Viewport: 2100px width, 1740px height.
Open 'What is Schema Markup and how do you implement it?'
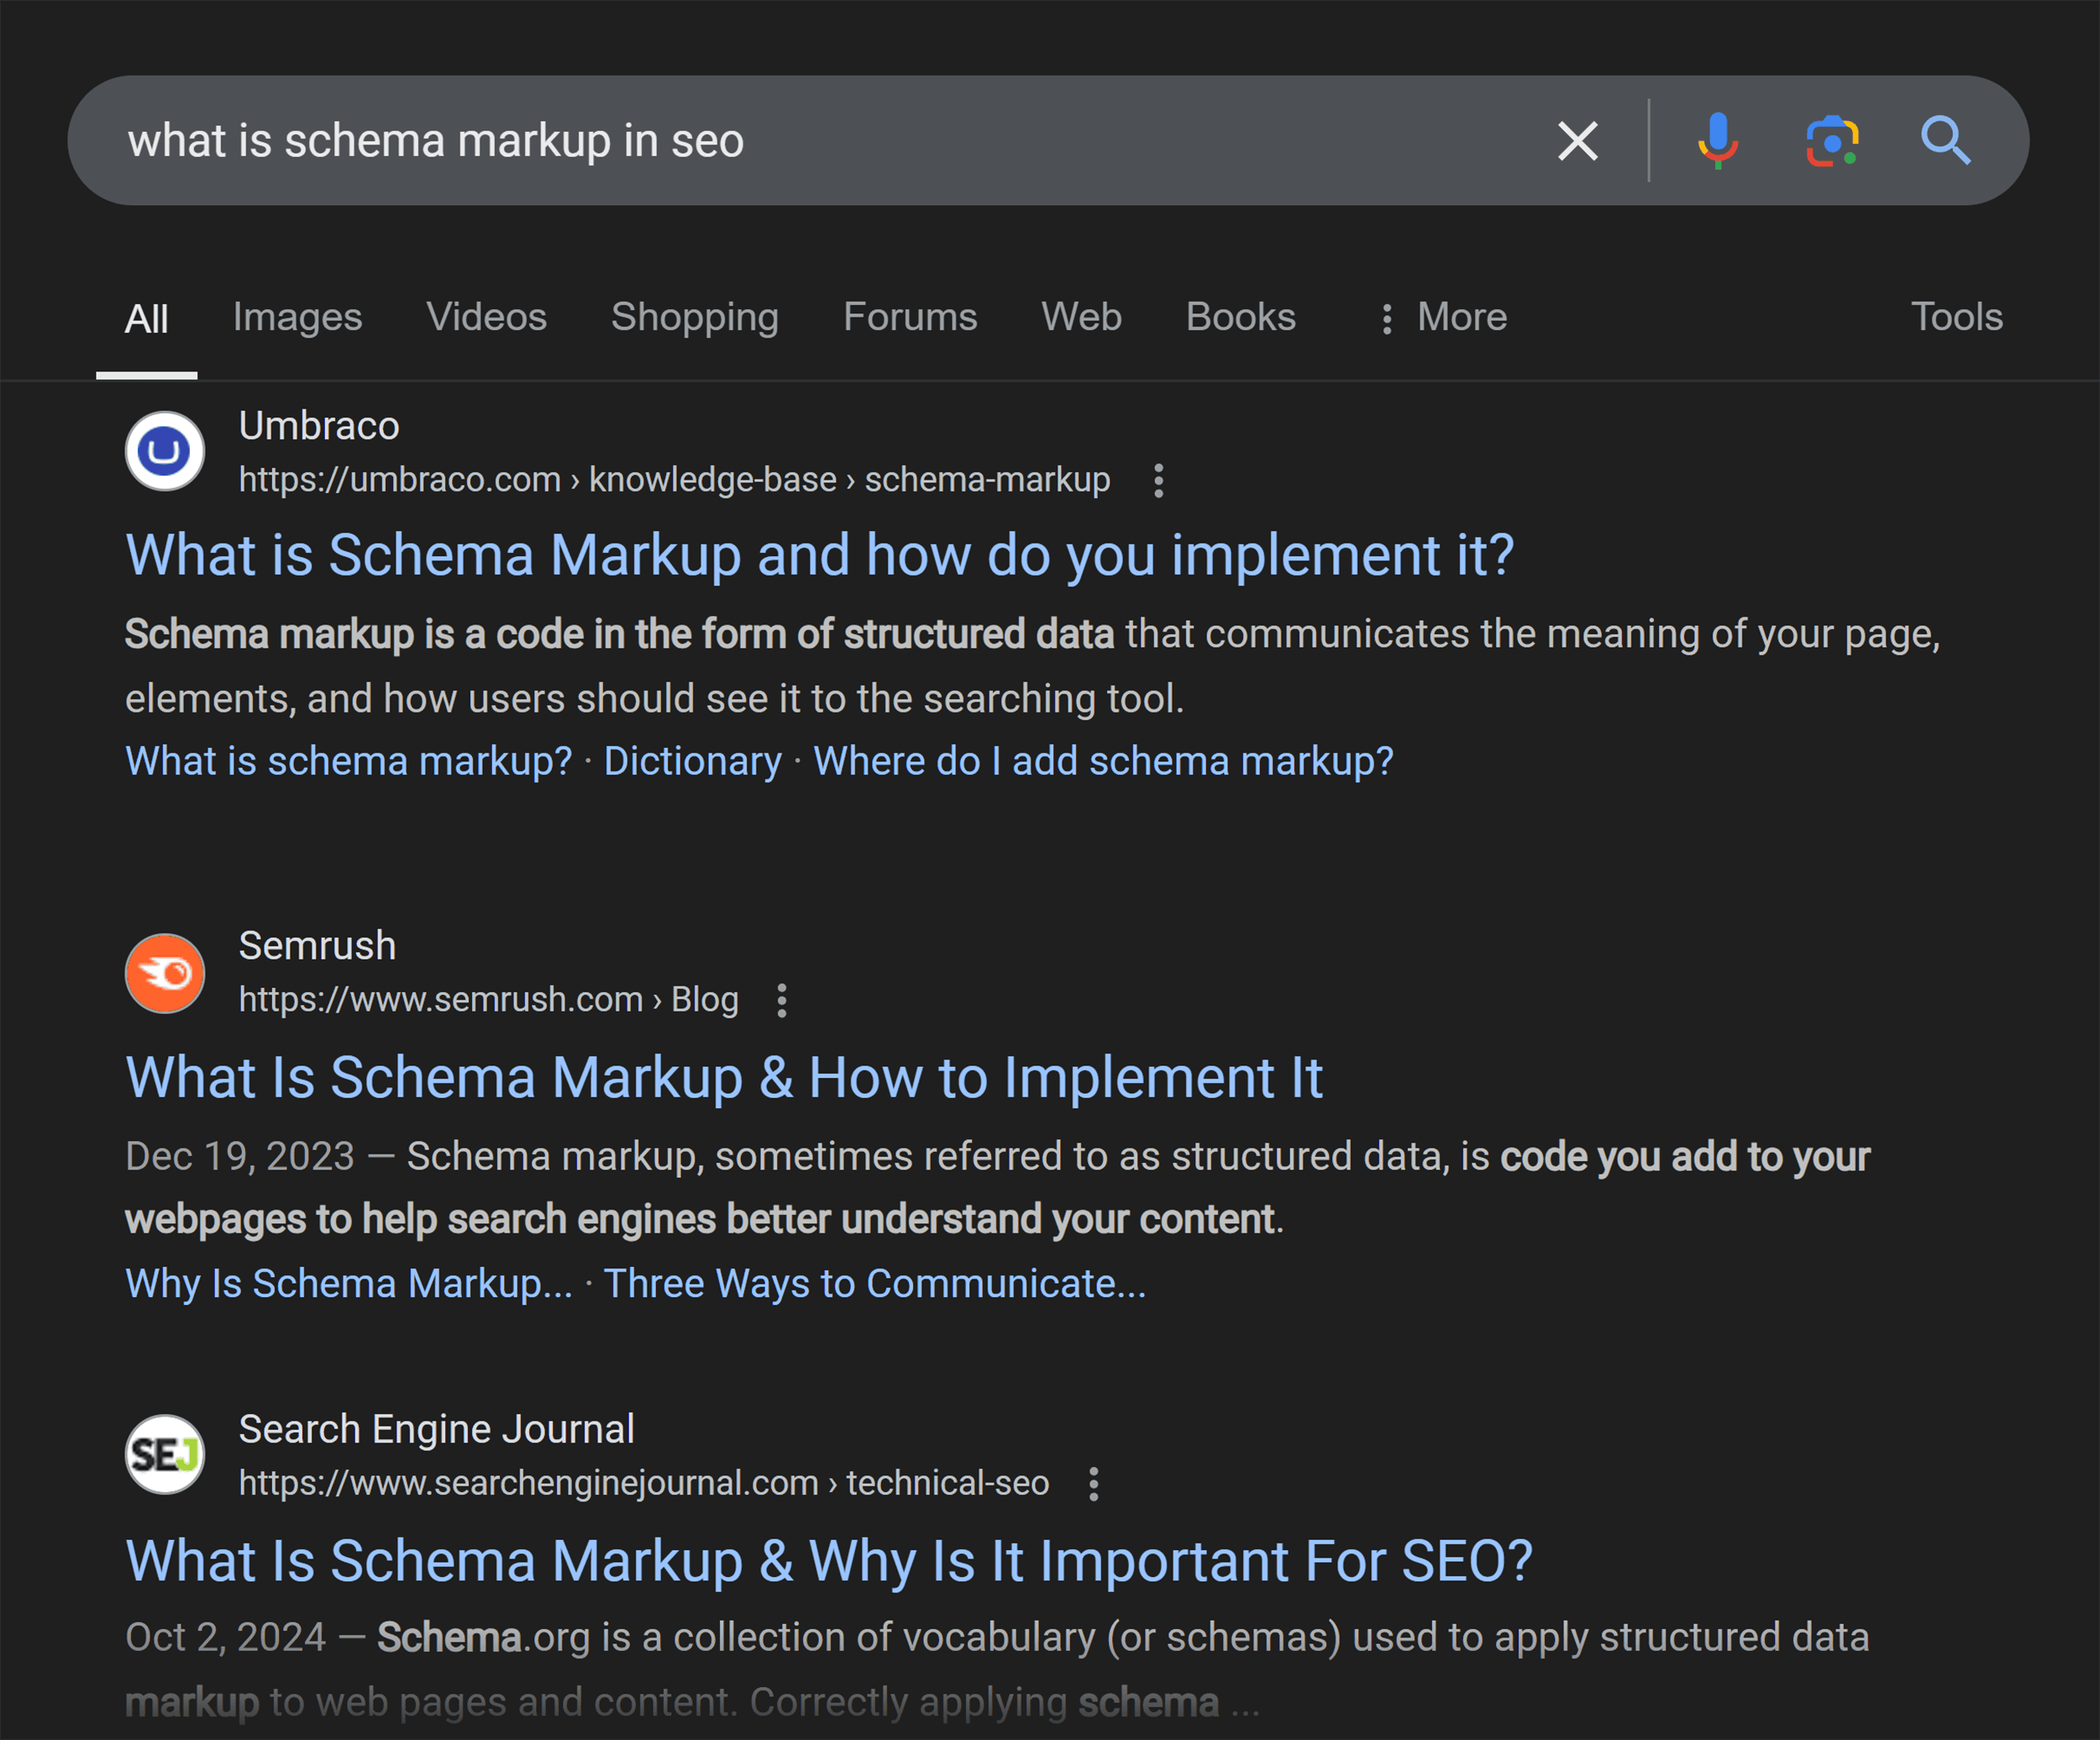(819, 555)
